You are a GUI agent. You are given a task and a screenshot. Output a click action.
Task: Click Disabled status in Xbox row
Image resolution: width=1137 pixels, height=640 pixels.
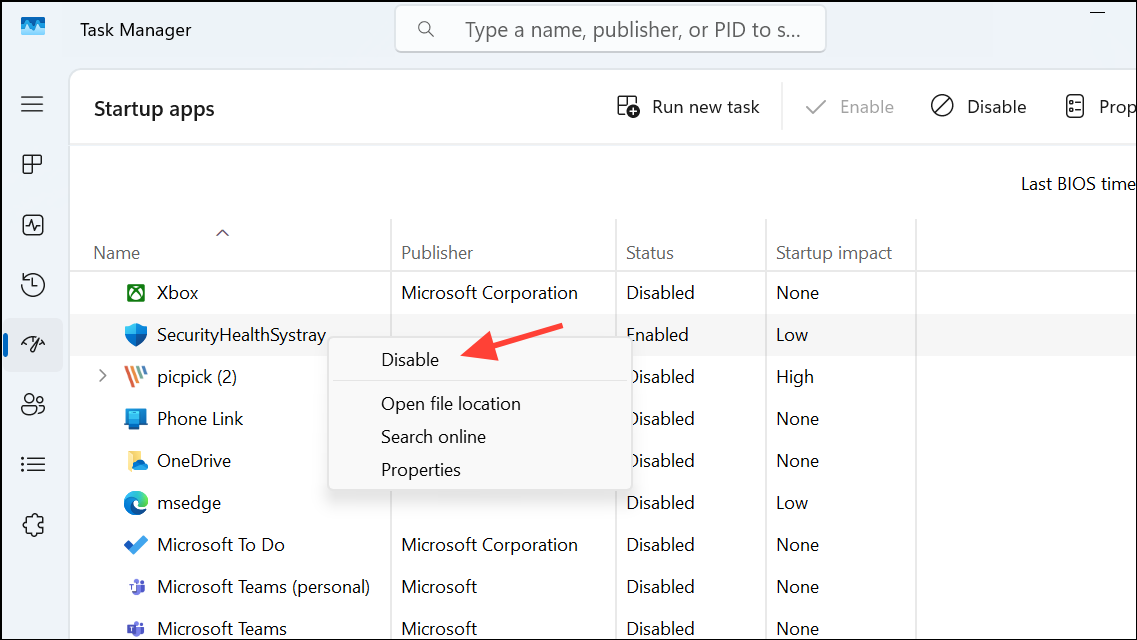point(660,293)
